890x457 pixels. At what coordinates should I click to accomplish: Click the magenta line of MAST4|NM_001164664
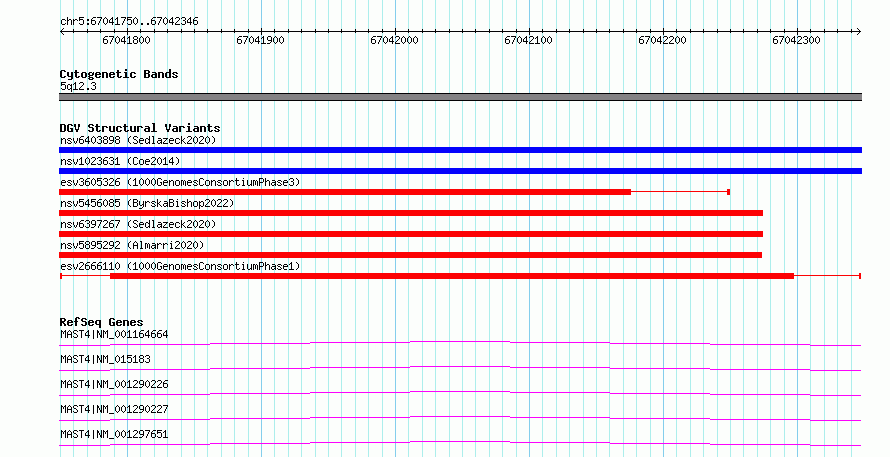click(x=460, y=343)
